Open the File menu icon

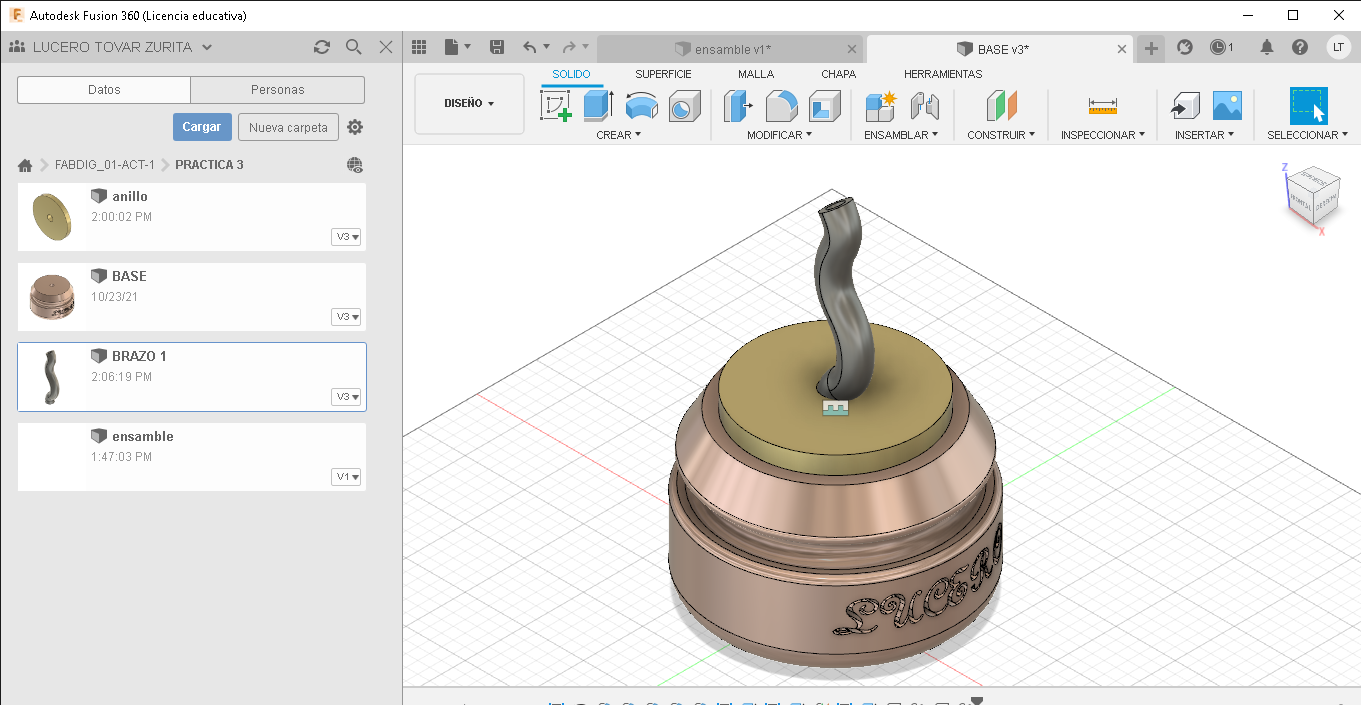point(457,47)
